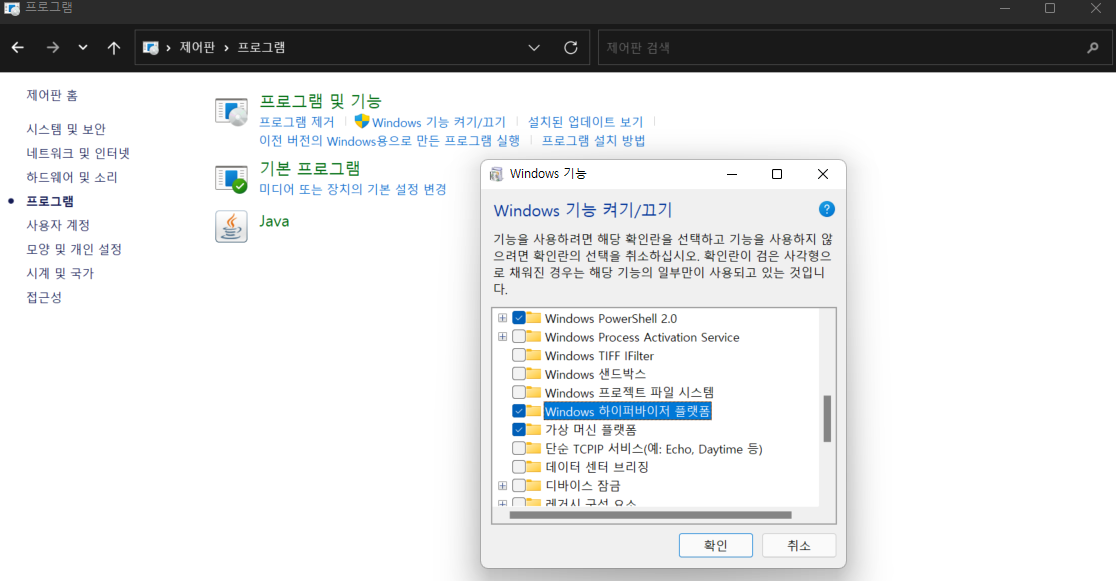
Task: Open 프로그램 설치 방법 link
Action: [x=593, y=141]
